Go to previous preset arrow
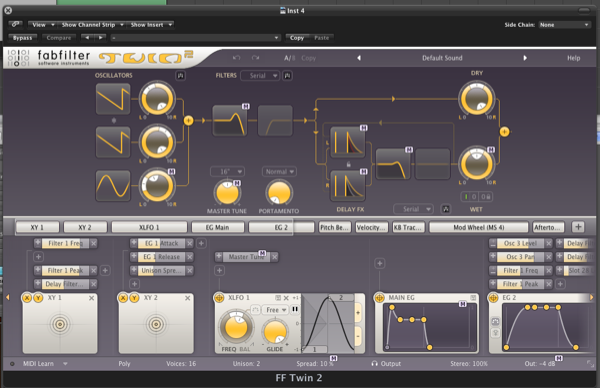This screenshot has width=600, height=388. (x=359, y=58)
